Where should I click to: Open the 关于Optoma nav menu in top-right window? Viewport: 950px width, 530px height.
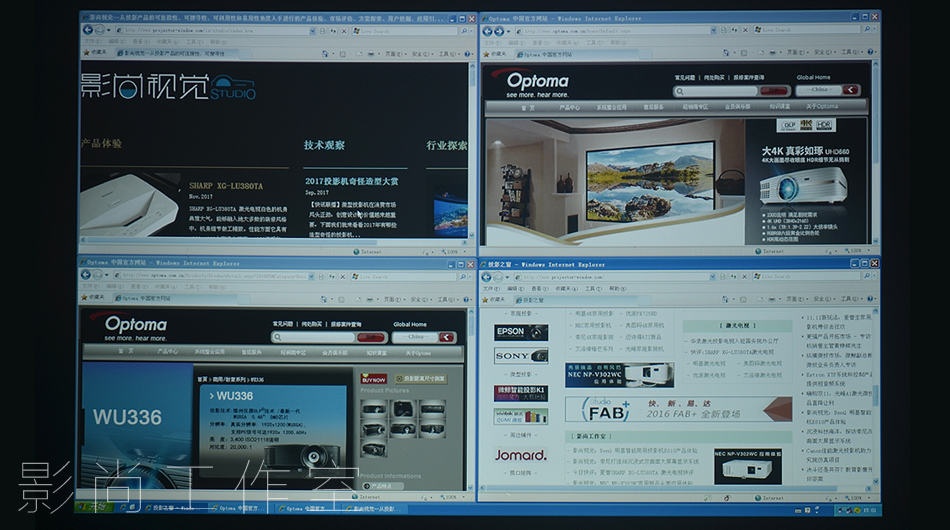coord(822,106)
